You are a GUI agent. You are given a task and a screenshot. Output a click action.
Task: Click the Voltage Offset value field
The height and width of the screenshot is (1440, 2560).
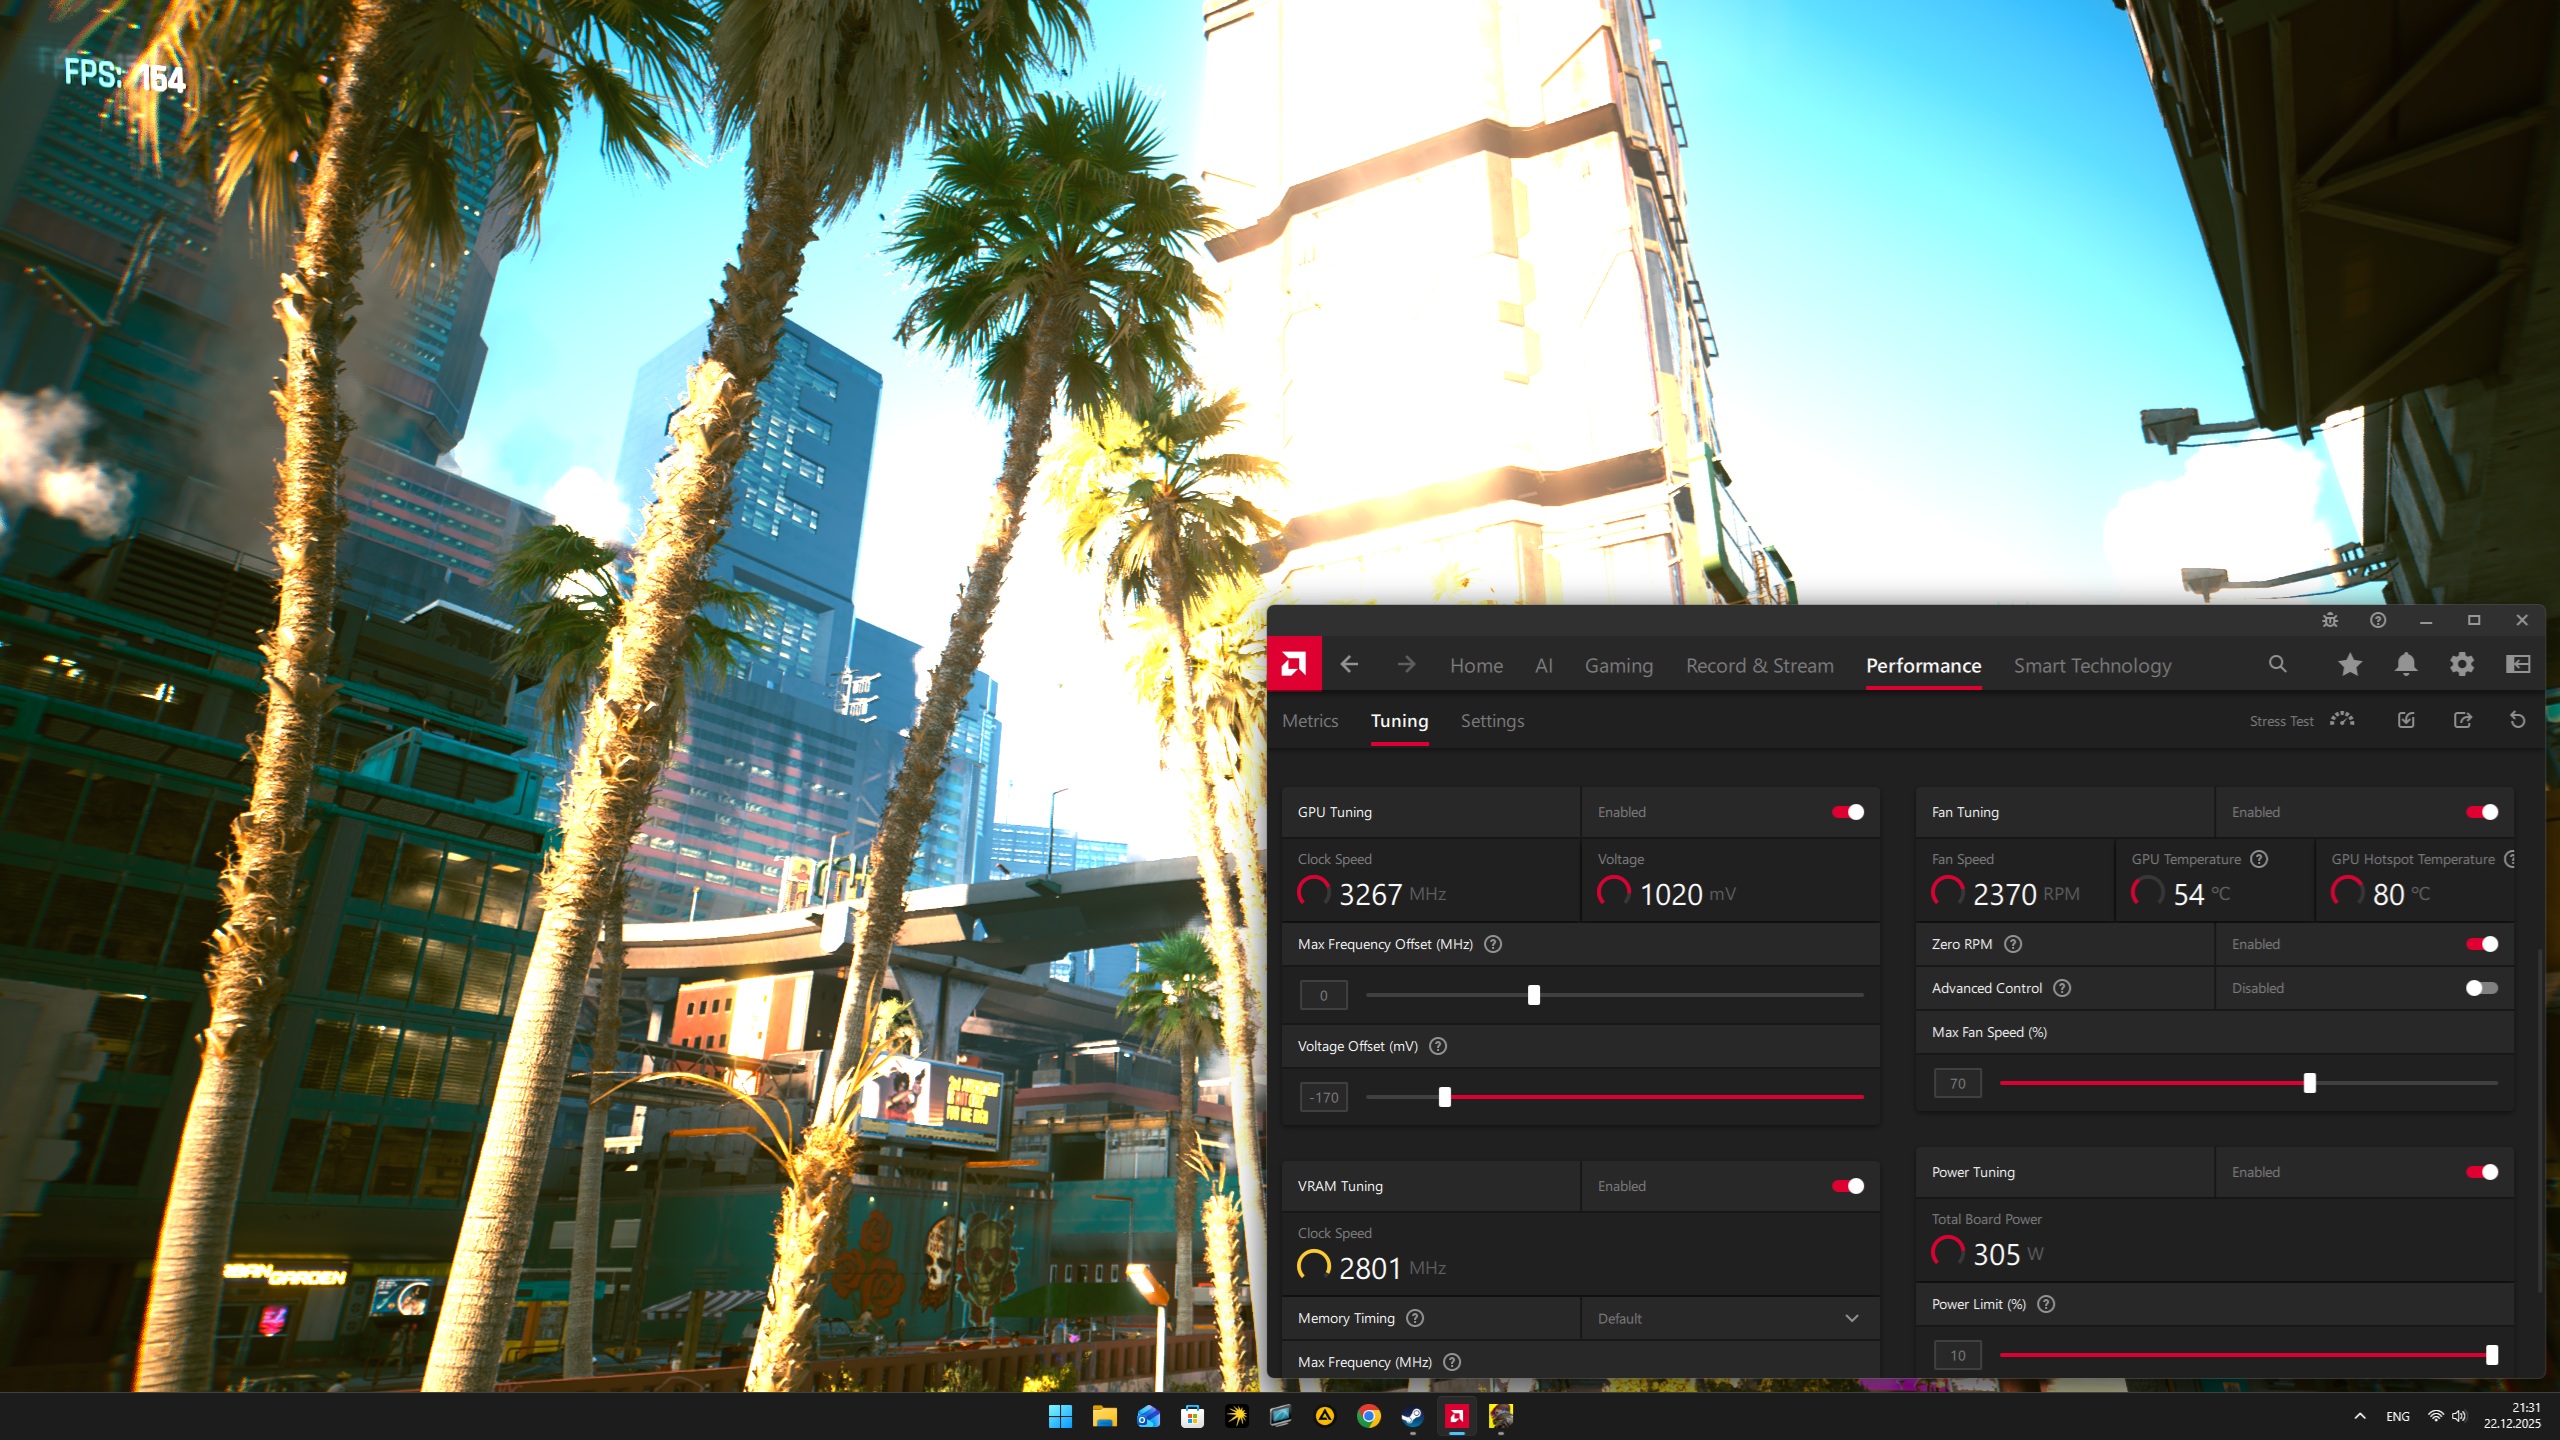[1324, 1097]
